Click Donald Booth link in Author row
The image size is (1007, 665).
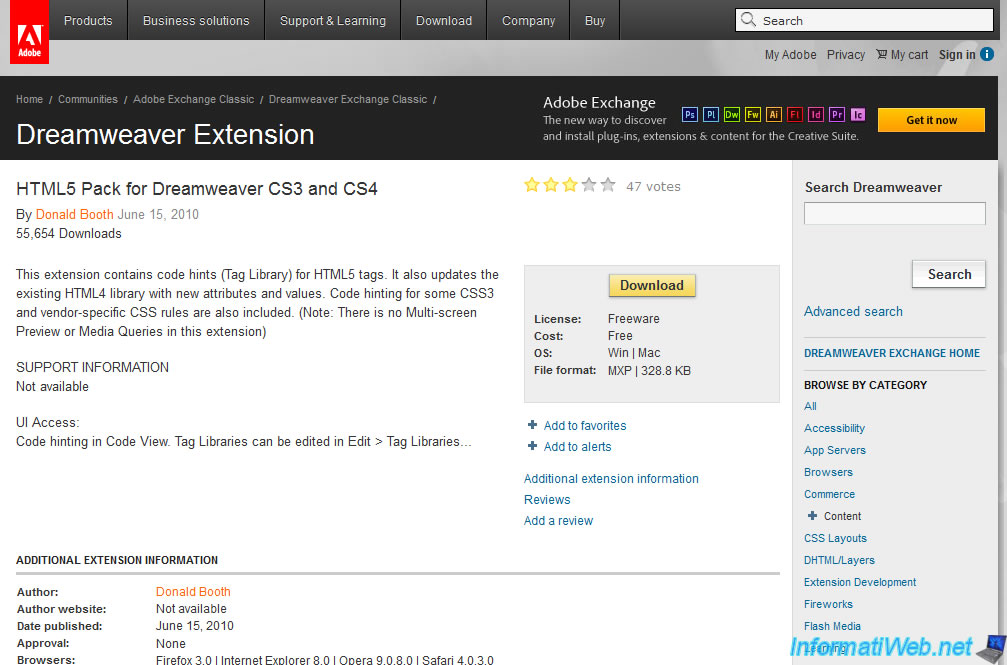coord(193,592)
